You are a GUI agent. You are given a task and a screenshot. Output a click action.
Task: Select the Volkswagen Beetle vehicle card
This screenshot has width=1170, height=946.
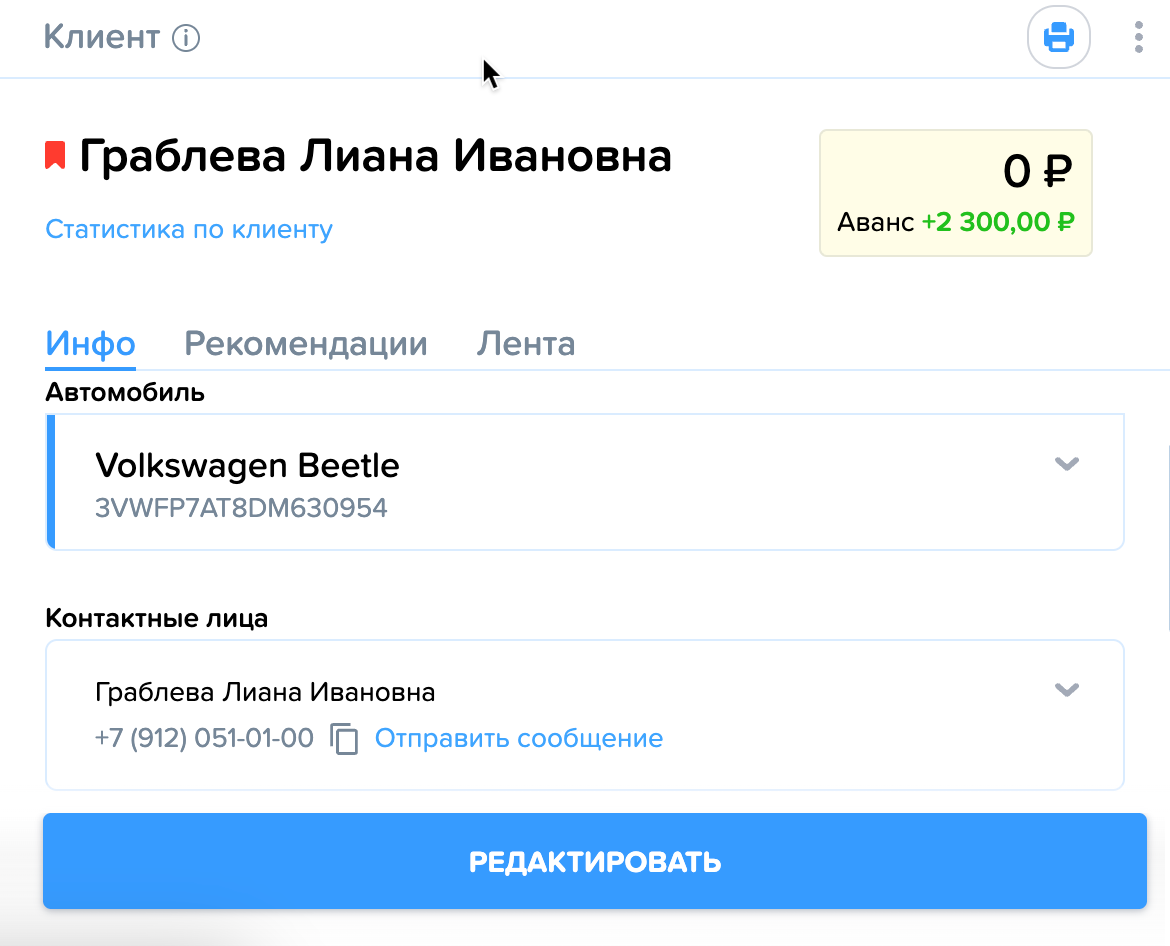pos(585,482)
